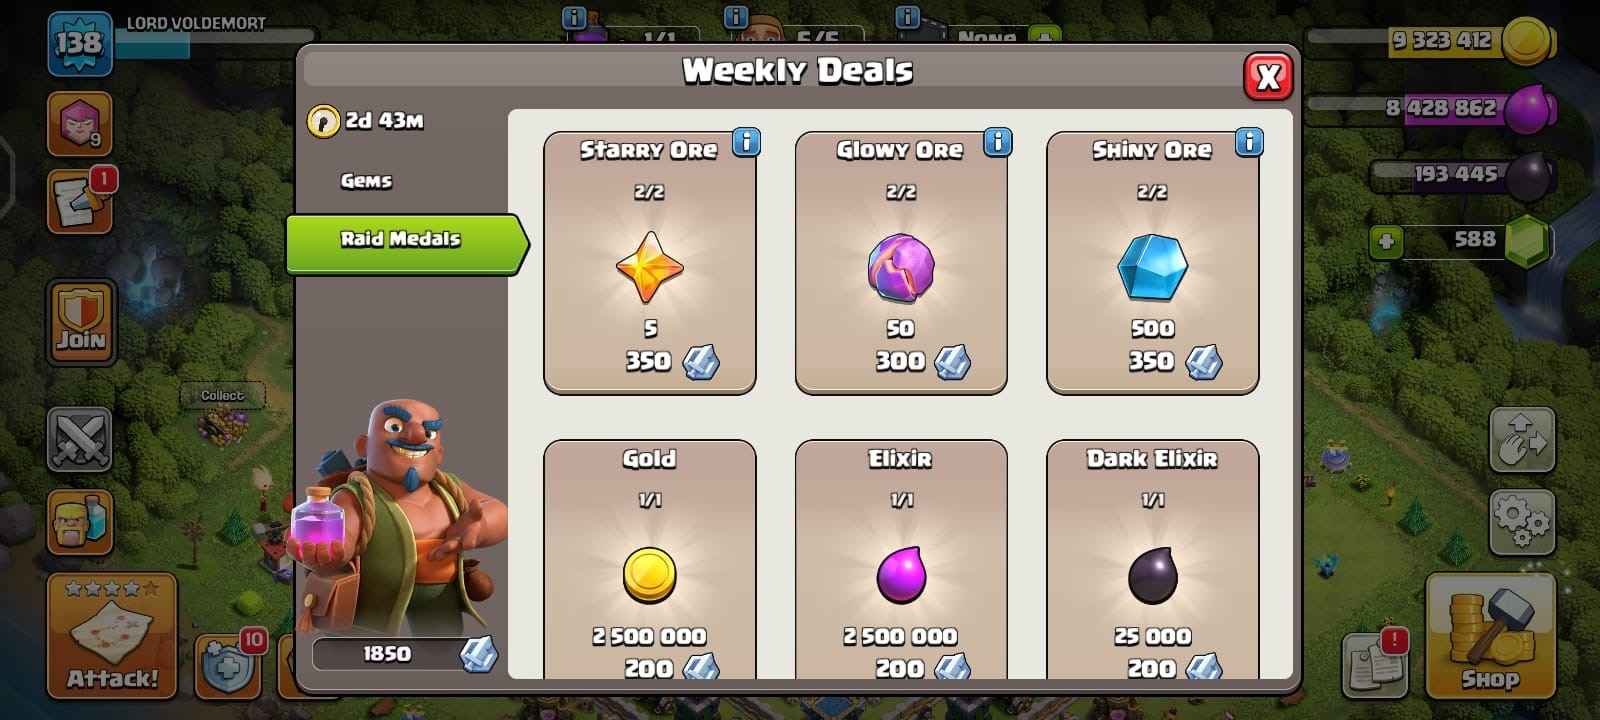Buy Glowy Ore for 300 raid medals

tap(901, 263)
